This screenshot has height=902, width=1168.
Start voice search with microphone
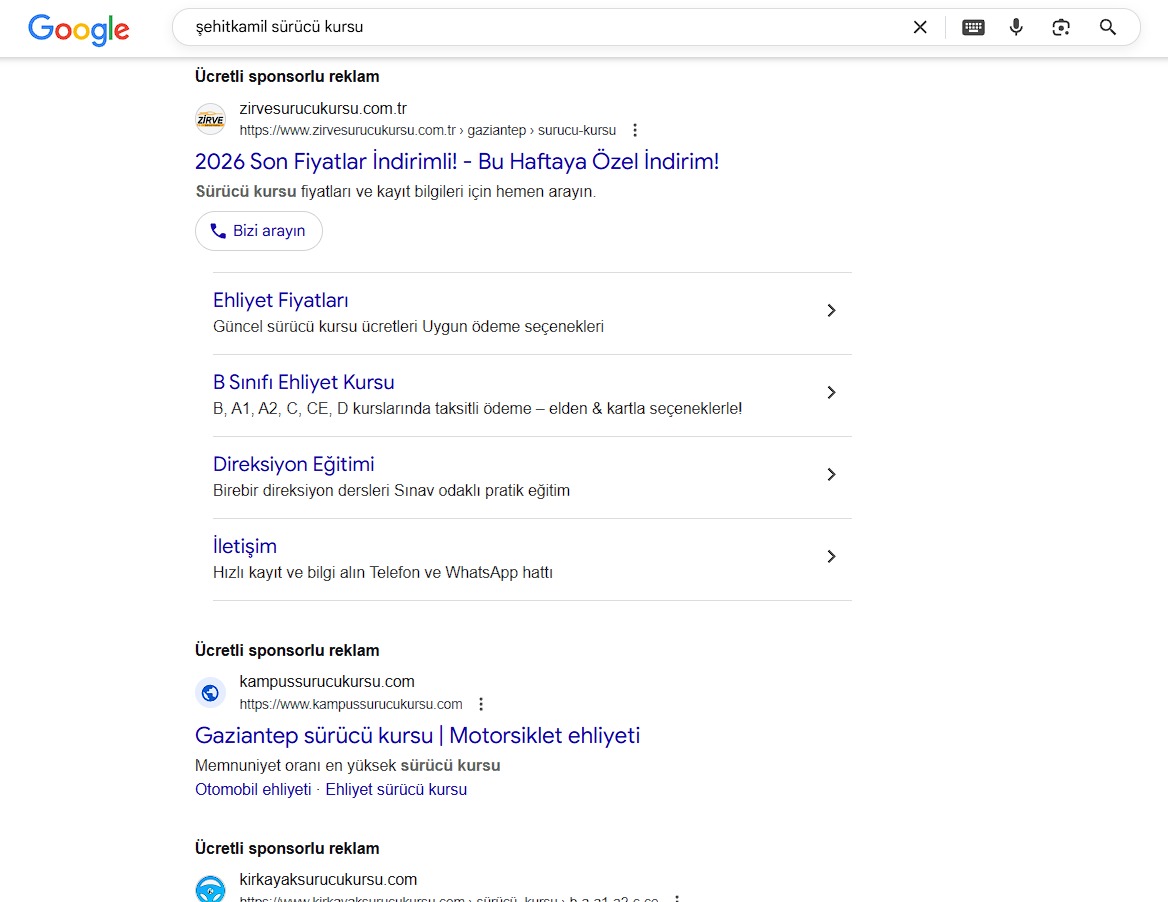click(x=1016, y=27)
